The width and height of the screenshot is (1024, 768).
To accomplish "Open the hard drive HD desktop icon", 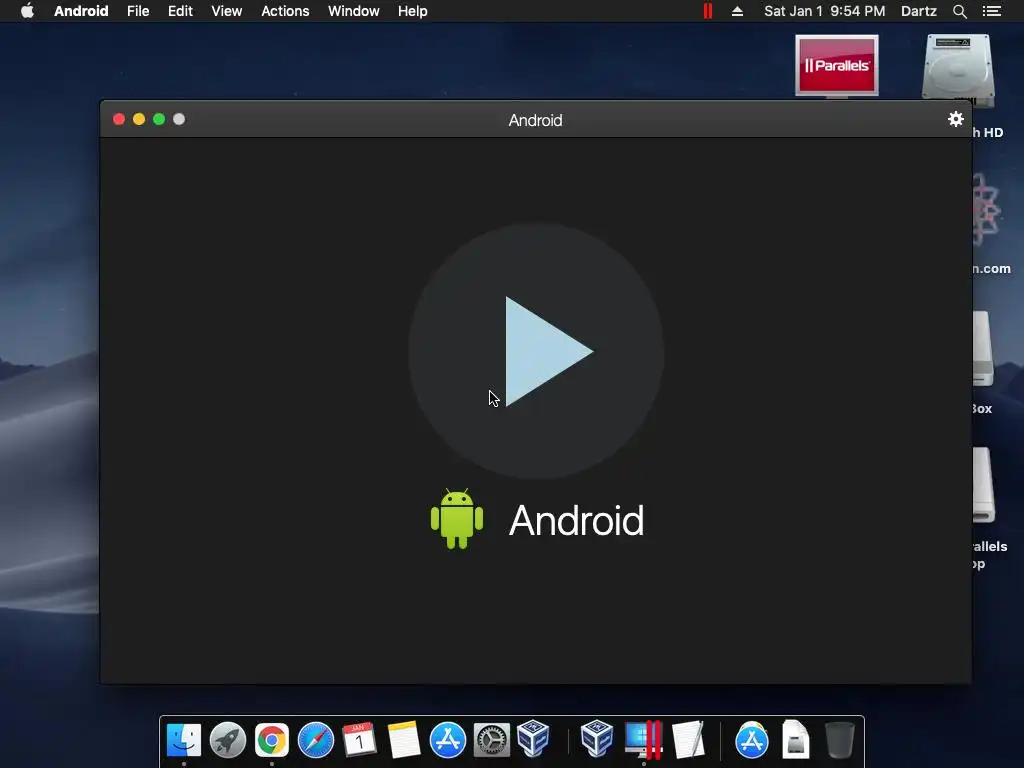I will (x=958, y=71).
